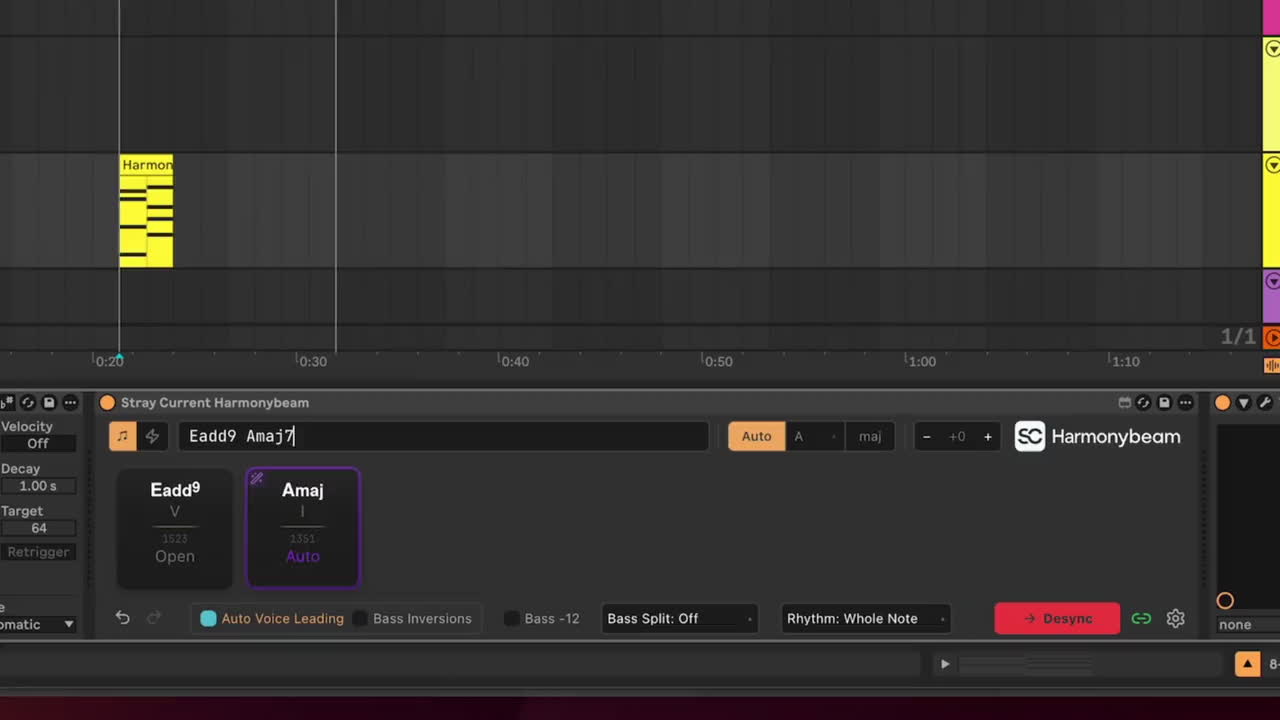
Task: Click the chord progression text field
Action: [x=444, y=436]
